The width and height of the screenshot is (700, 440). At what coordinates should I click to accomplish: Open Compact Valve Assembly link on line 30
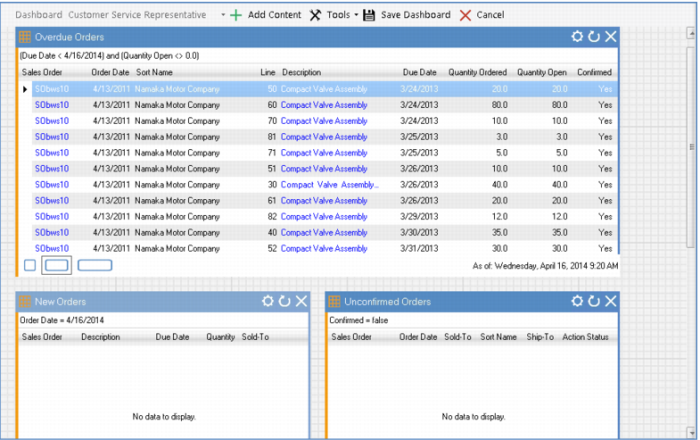pos(329,185)
